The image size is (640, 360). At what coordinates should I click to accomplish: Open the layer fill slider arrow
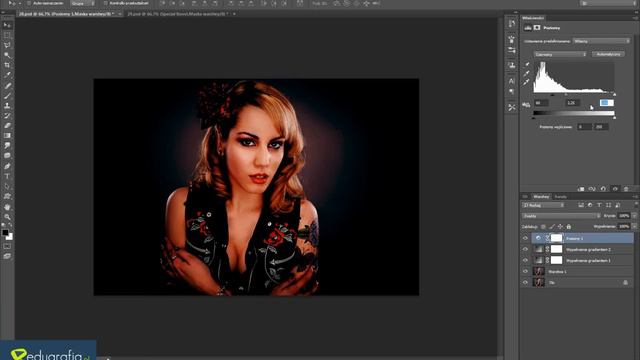click(634, 227)
